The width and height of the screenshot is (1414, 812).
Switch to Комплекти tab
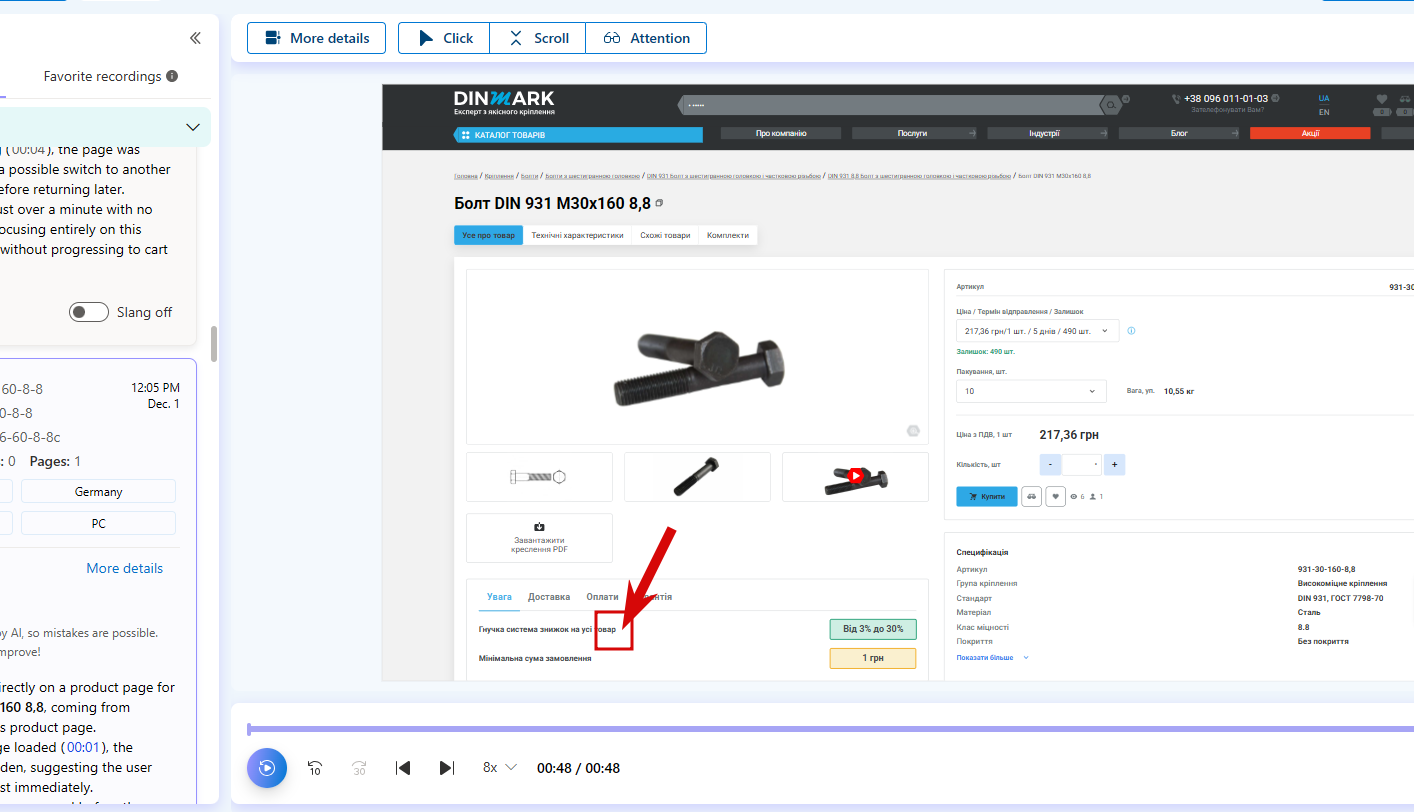(x=728, y=235)
